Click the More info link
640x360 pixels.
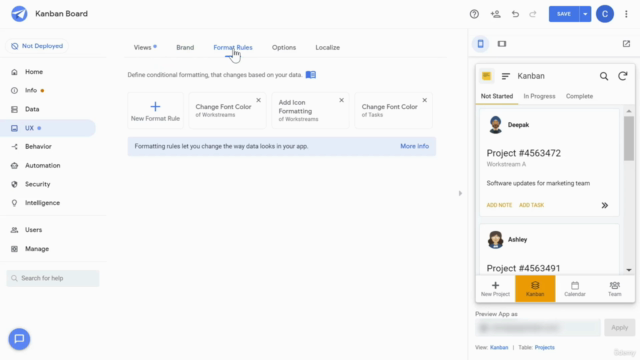coord(414,146)
